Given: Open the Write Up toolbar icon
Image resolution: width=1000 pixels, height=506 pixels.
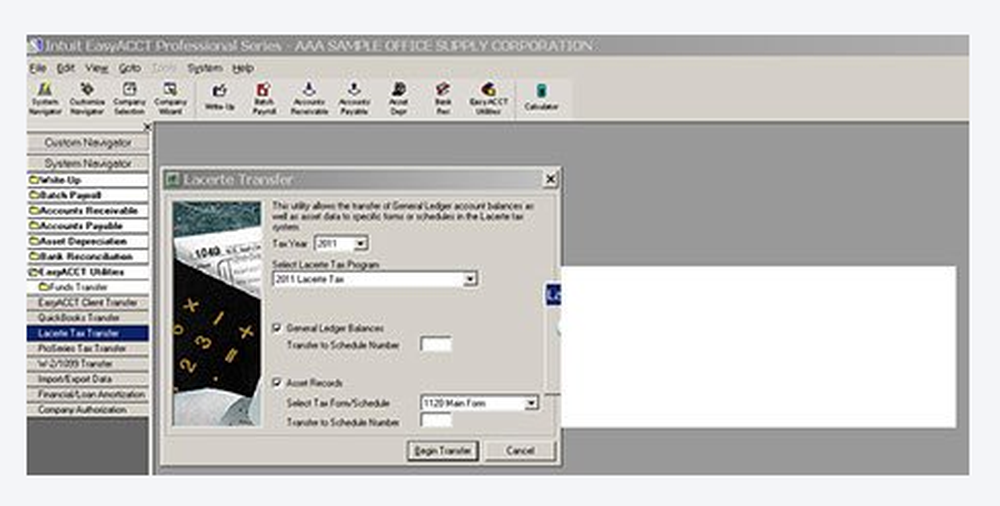Looking at the screenshot, I should [x=219, y=97].
